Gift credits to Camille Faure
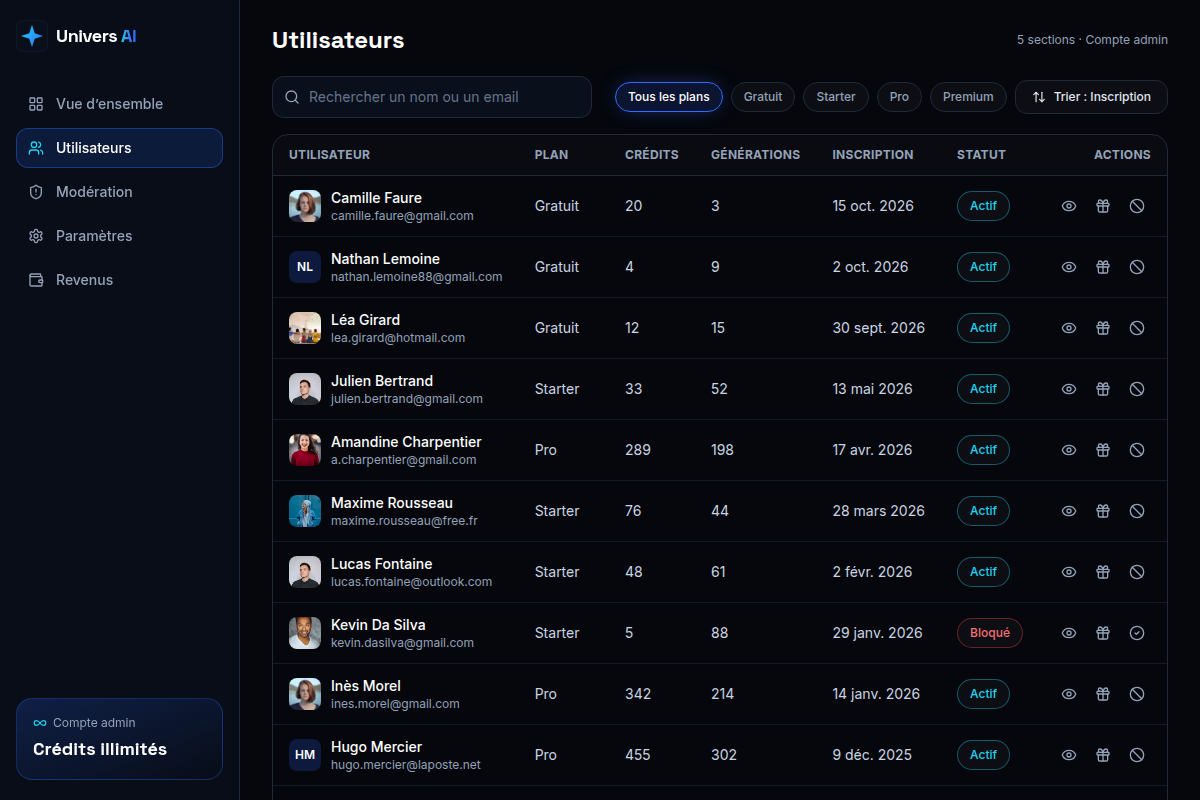Viewport: 1200px width, 800px height. click(x=1103, y=206)
